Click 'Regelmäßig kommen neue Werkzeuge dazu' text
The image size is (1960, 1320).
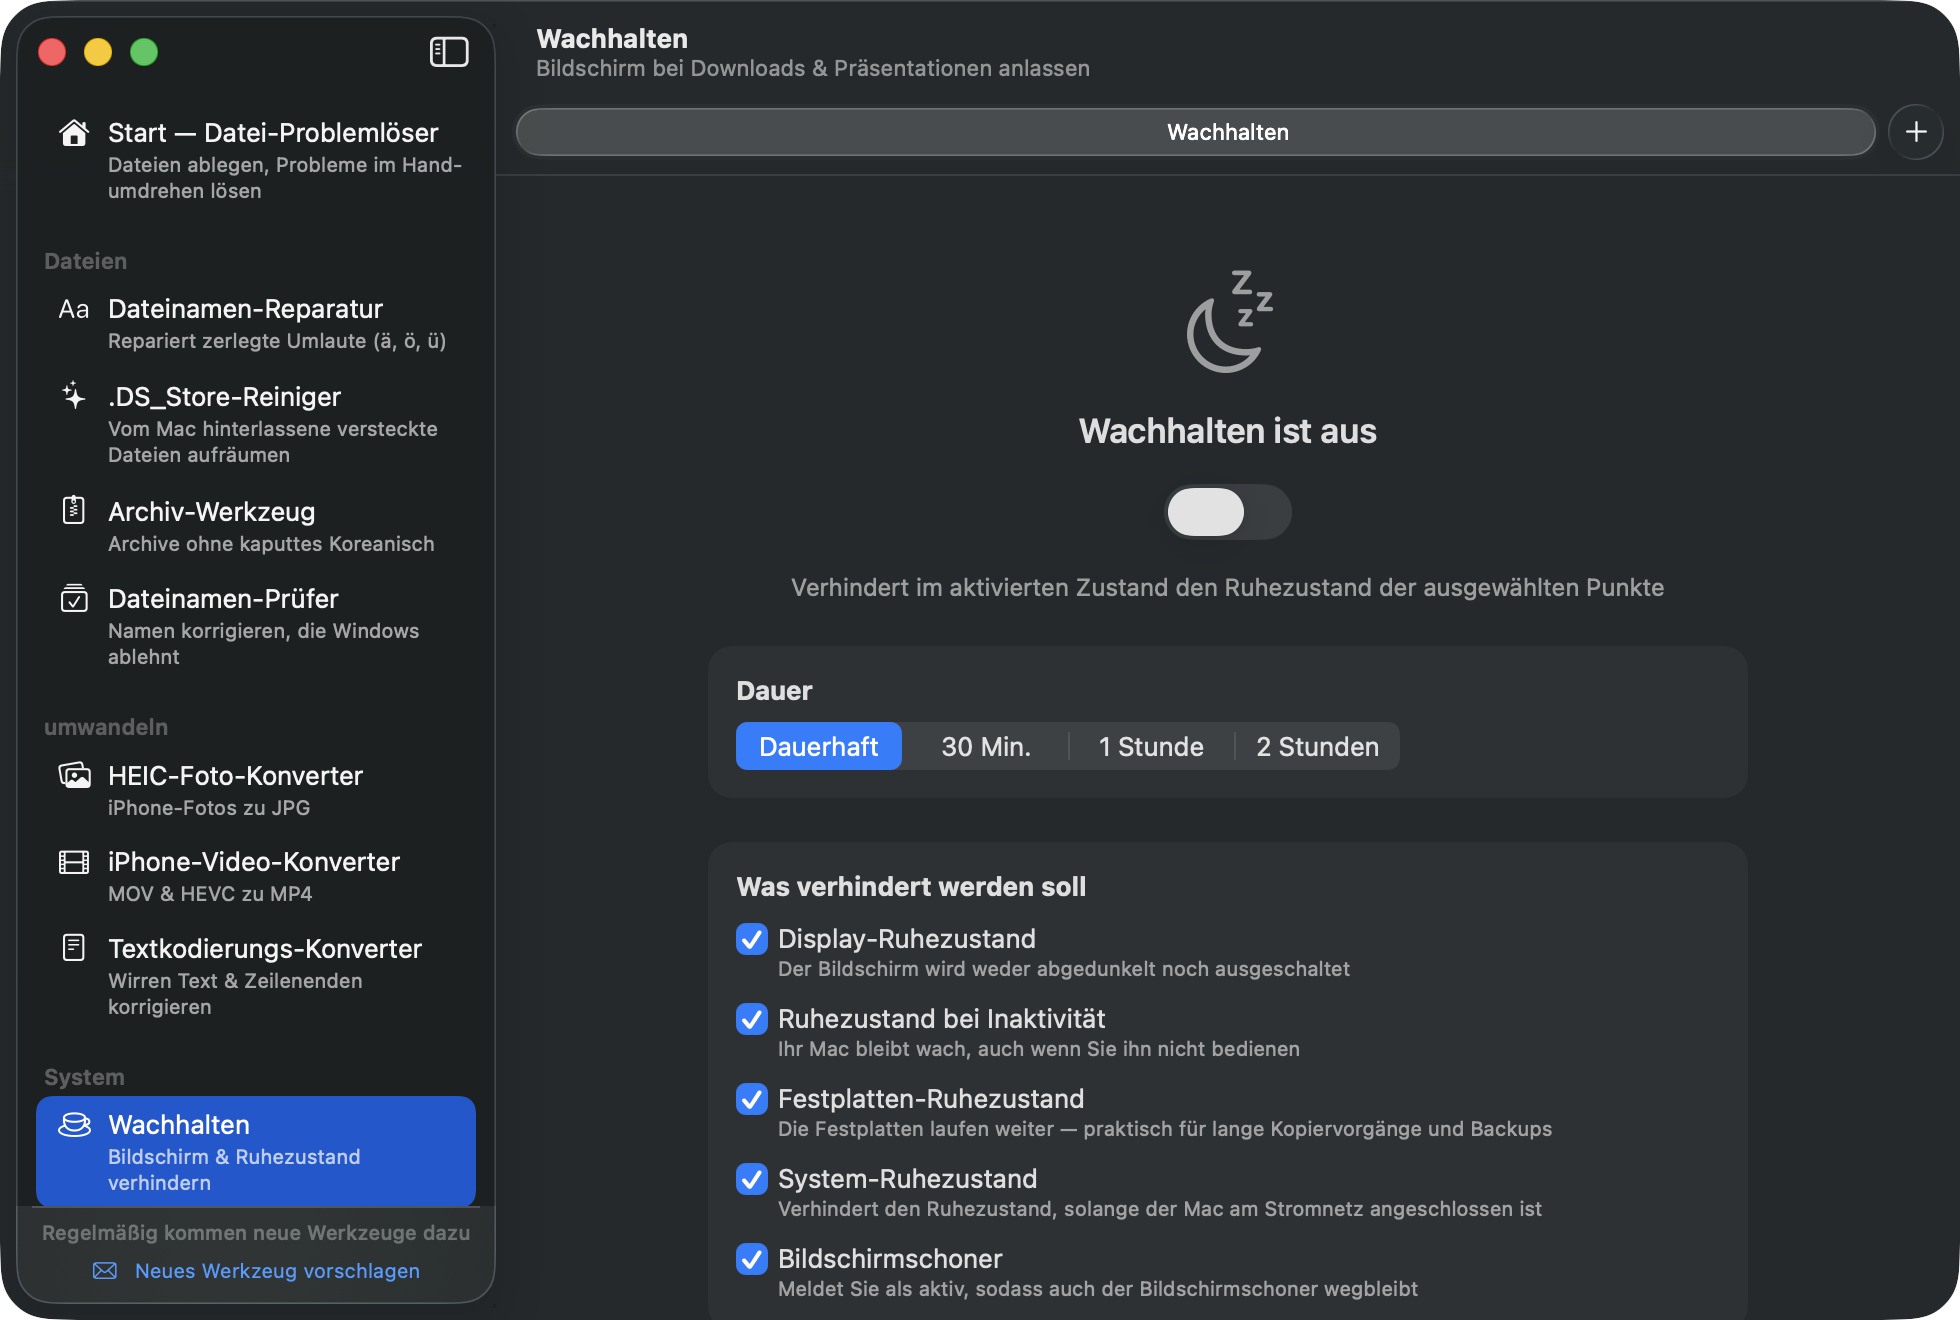256,1233
